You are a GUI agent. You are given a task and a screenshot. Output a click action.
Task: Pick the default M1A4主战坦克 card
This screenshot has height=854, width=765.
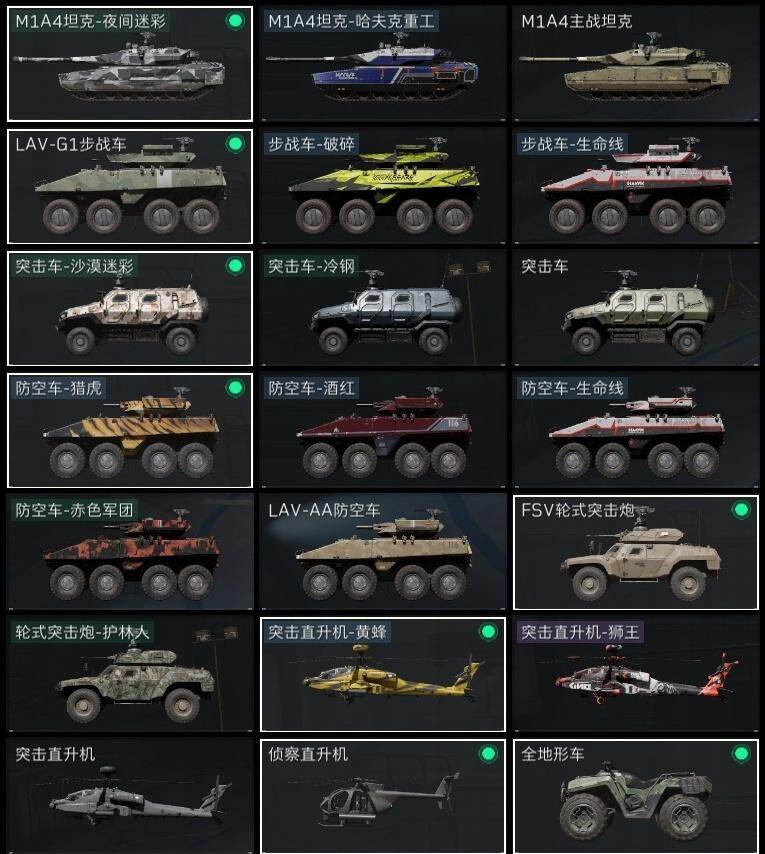point(635,64)
